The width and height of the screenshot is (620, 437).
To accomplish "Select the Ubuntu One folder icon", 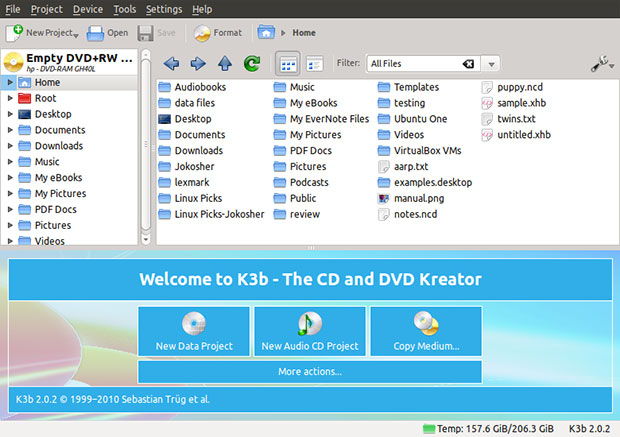I will click(x=384, y=119).
